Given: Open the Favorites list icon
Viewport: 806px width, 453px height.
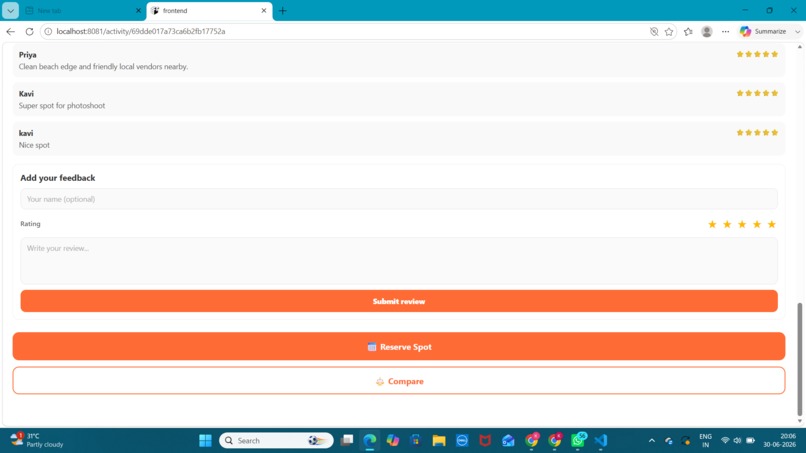Looking at the screenshot, I should 688,31.
